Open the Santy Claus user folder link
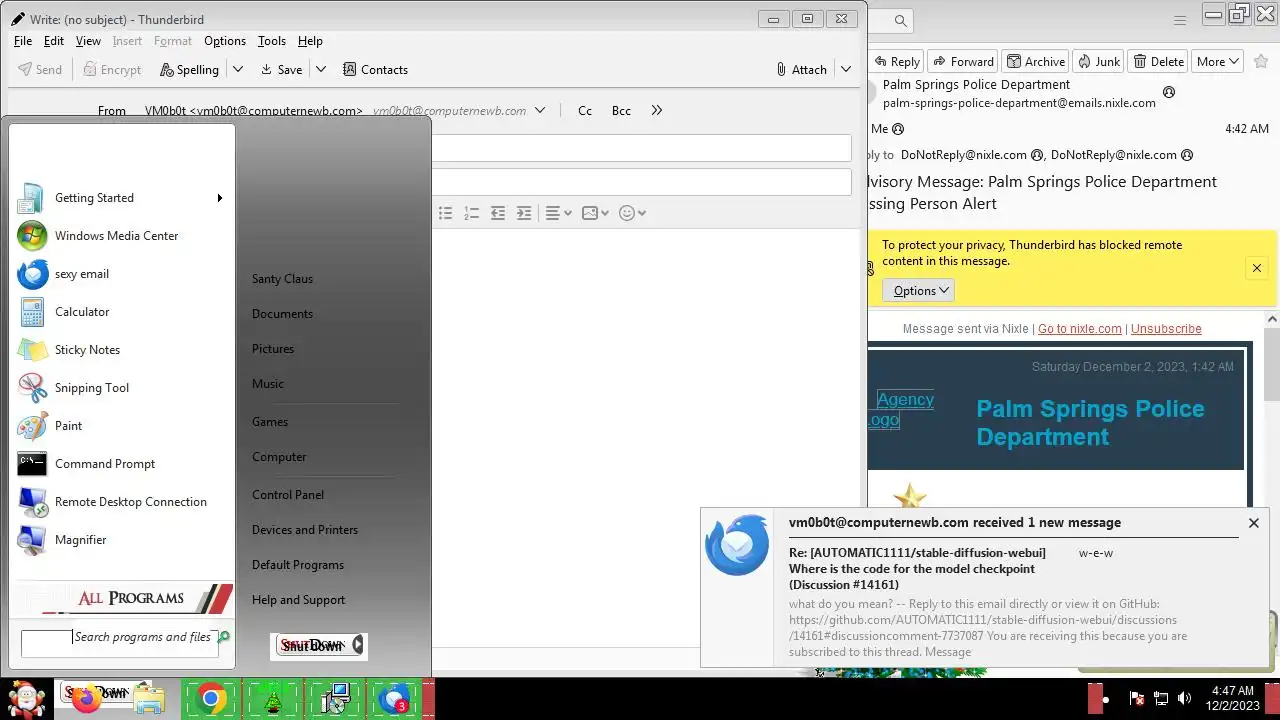 coord(282,279)
